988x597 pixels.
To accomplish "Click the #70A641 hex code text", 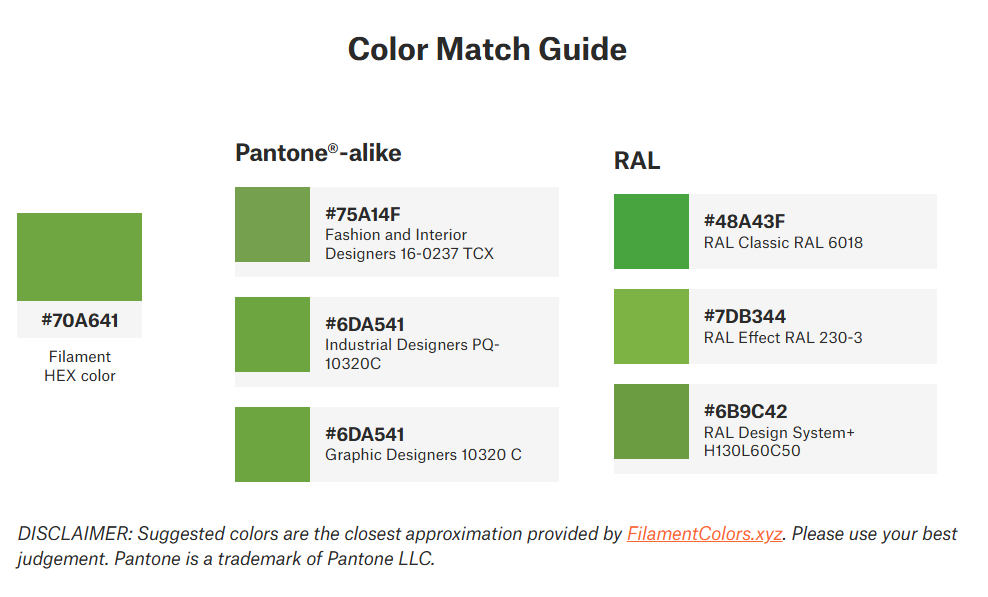I will tap(79, 321).
